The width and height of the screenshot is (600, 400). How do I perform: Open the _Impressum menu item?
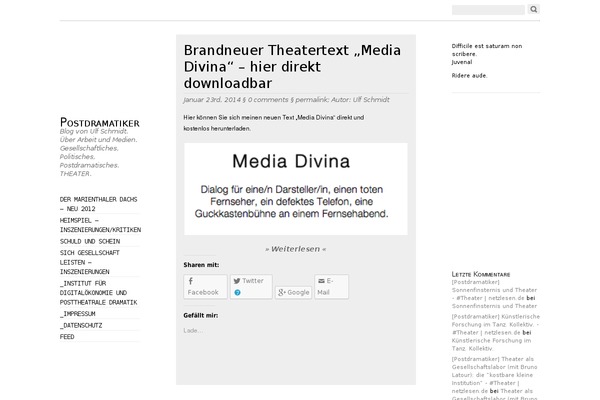(78, 314)
